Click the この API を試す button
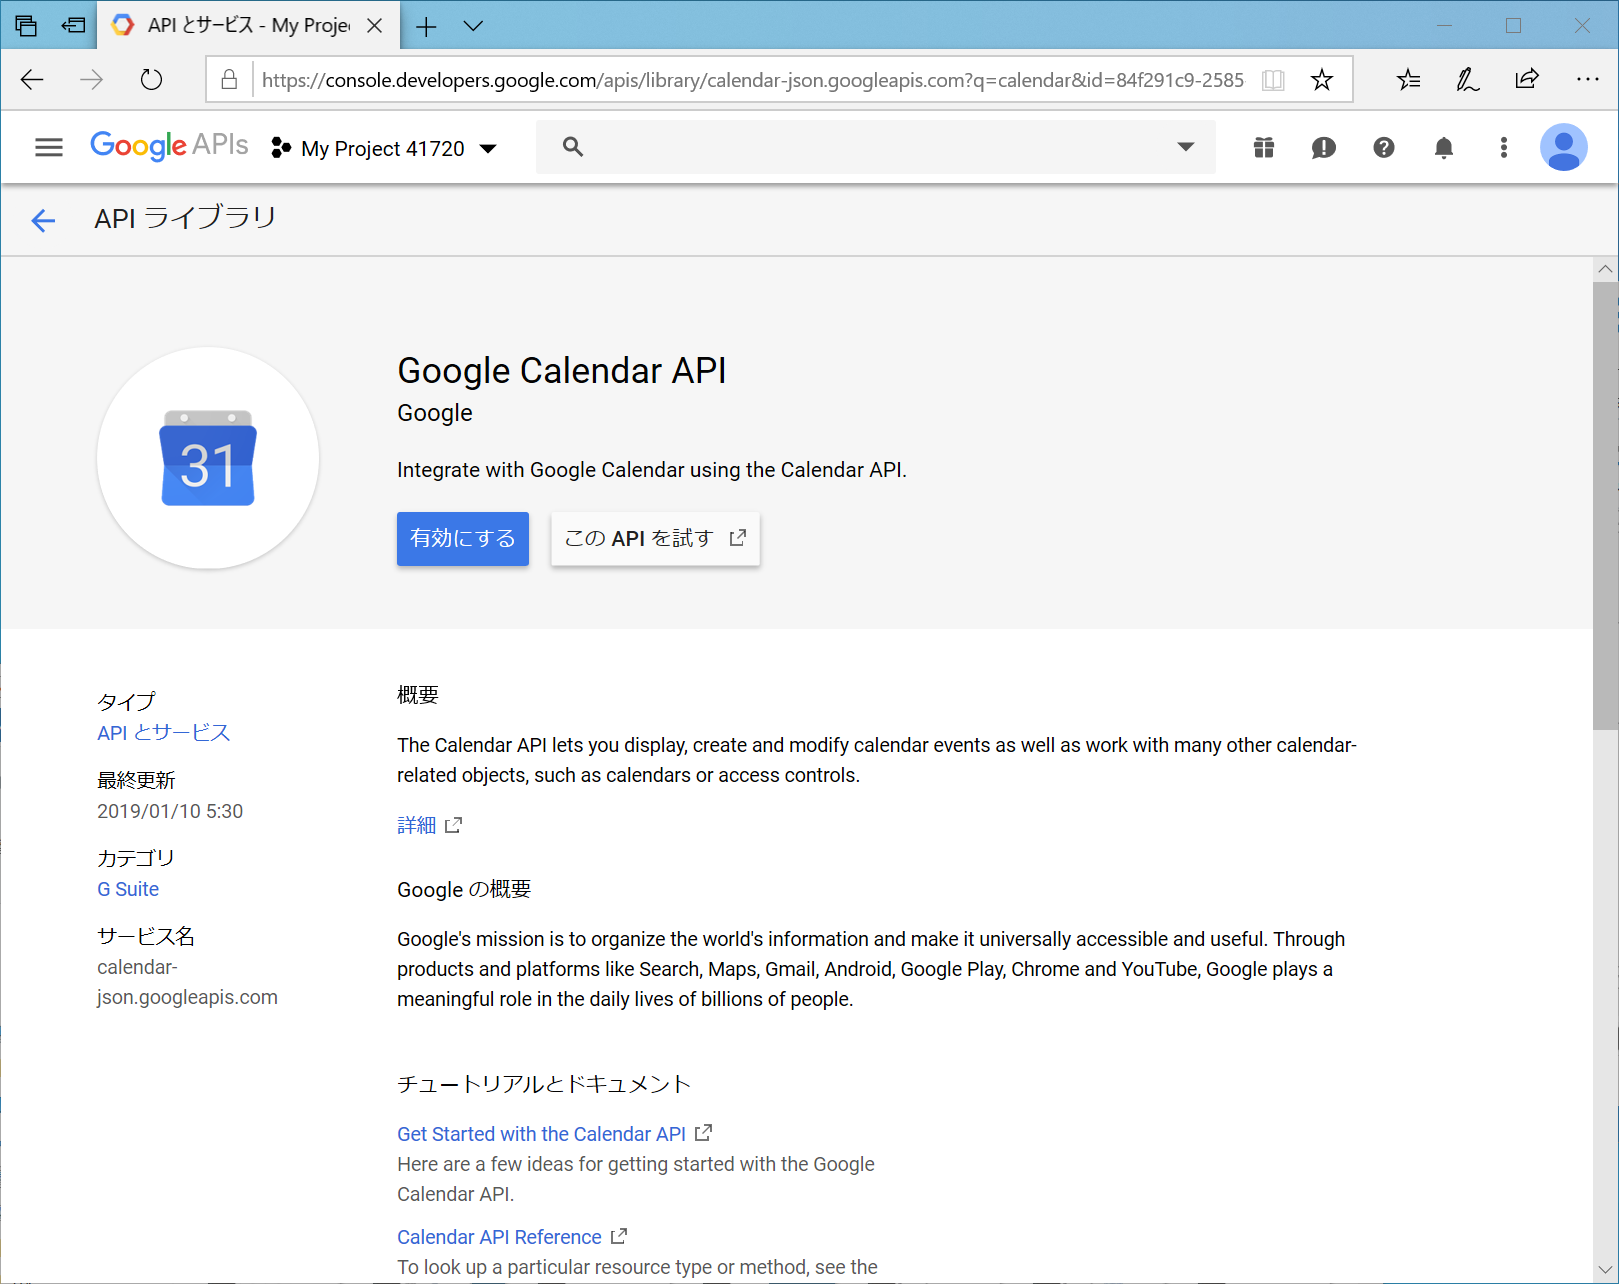Viewport: 1619px width, 1284px height. (x=655, y=539)
